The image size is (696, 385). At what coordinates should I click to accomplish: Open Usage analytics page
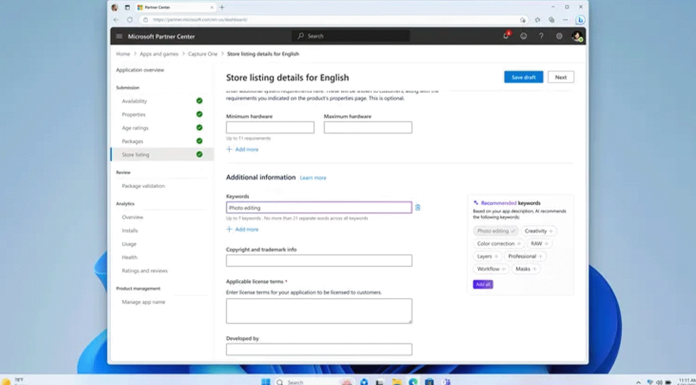129,244
